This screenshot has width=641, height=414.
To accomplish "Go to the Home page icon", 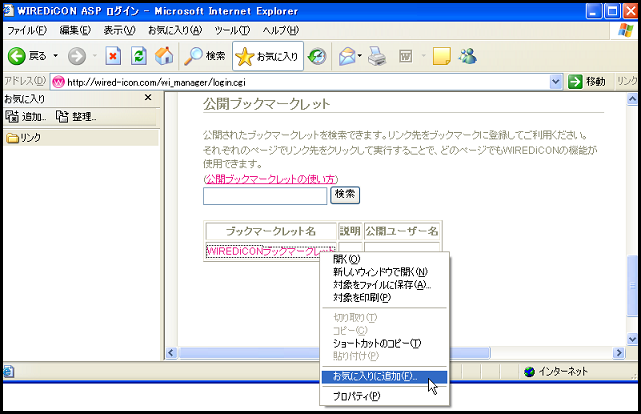I will coord(164,56).
